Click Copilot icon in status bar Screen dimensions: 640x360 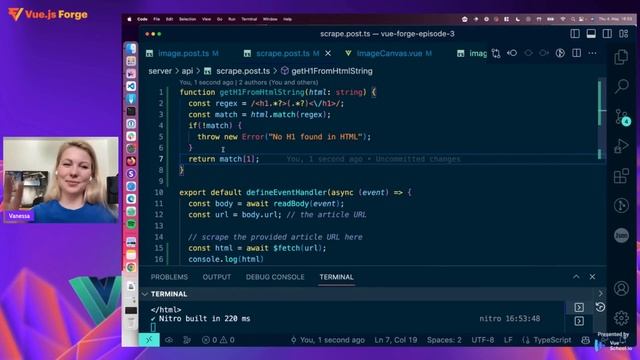point(585,340)
